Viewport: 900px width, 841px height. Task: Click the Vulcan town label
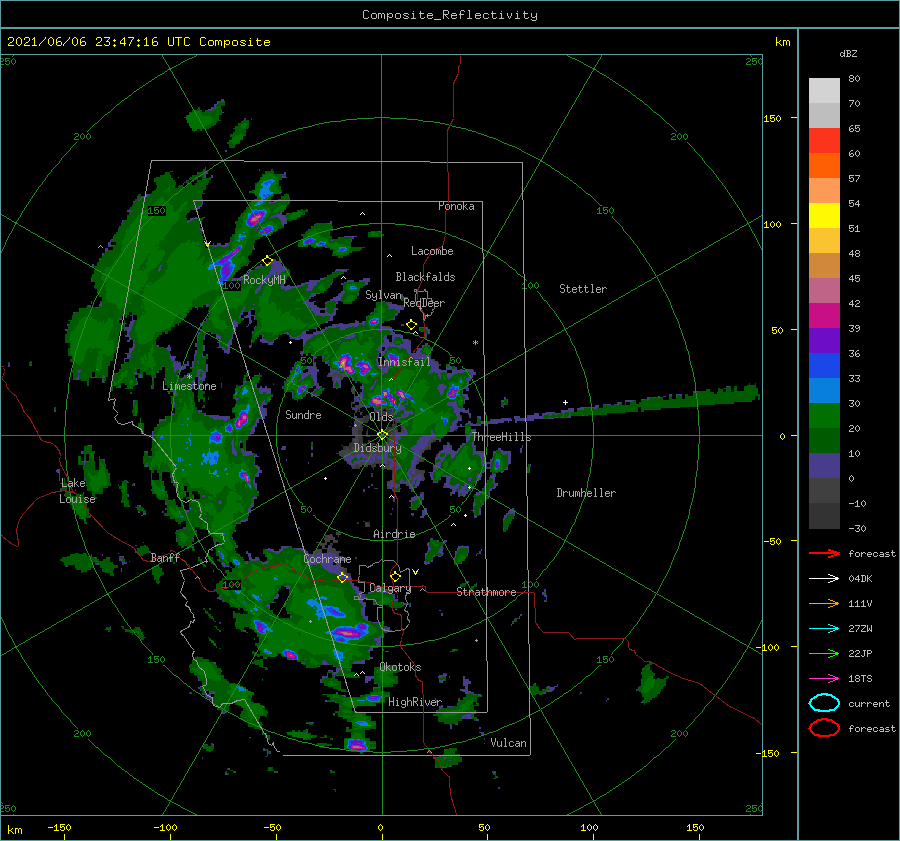[x=508, y=743]
